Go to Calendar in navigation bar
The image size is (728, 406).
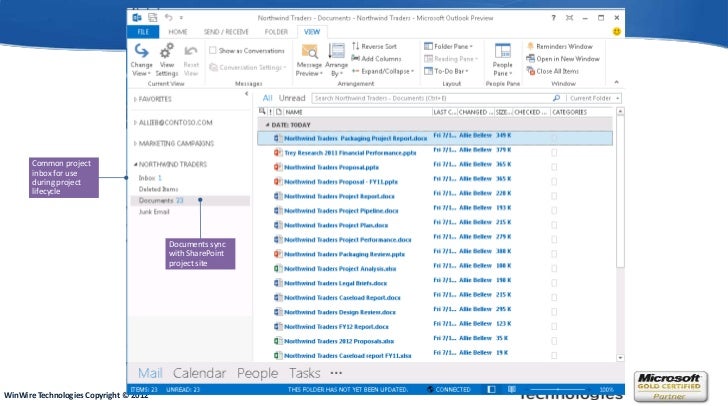pyautogui.click(x=199, y=373)
